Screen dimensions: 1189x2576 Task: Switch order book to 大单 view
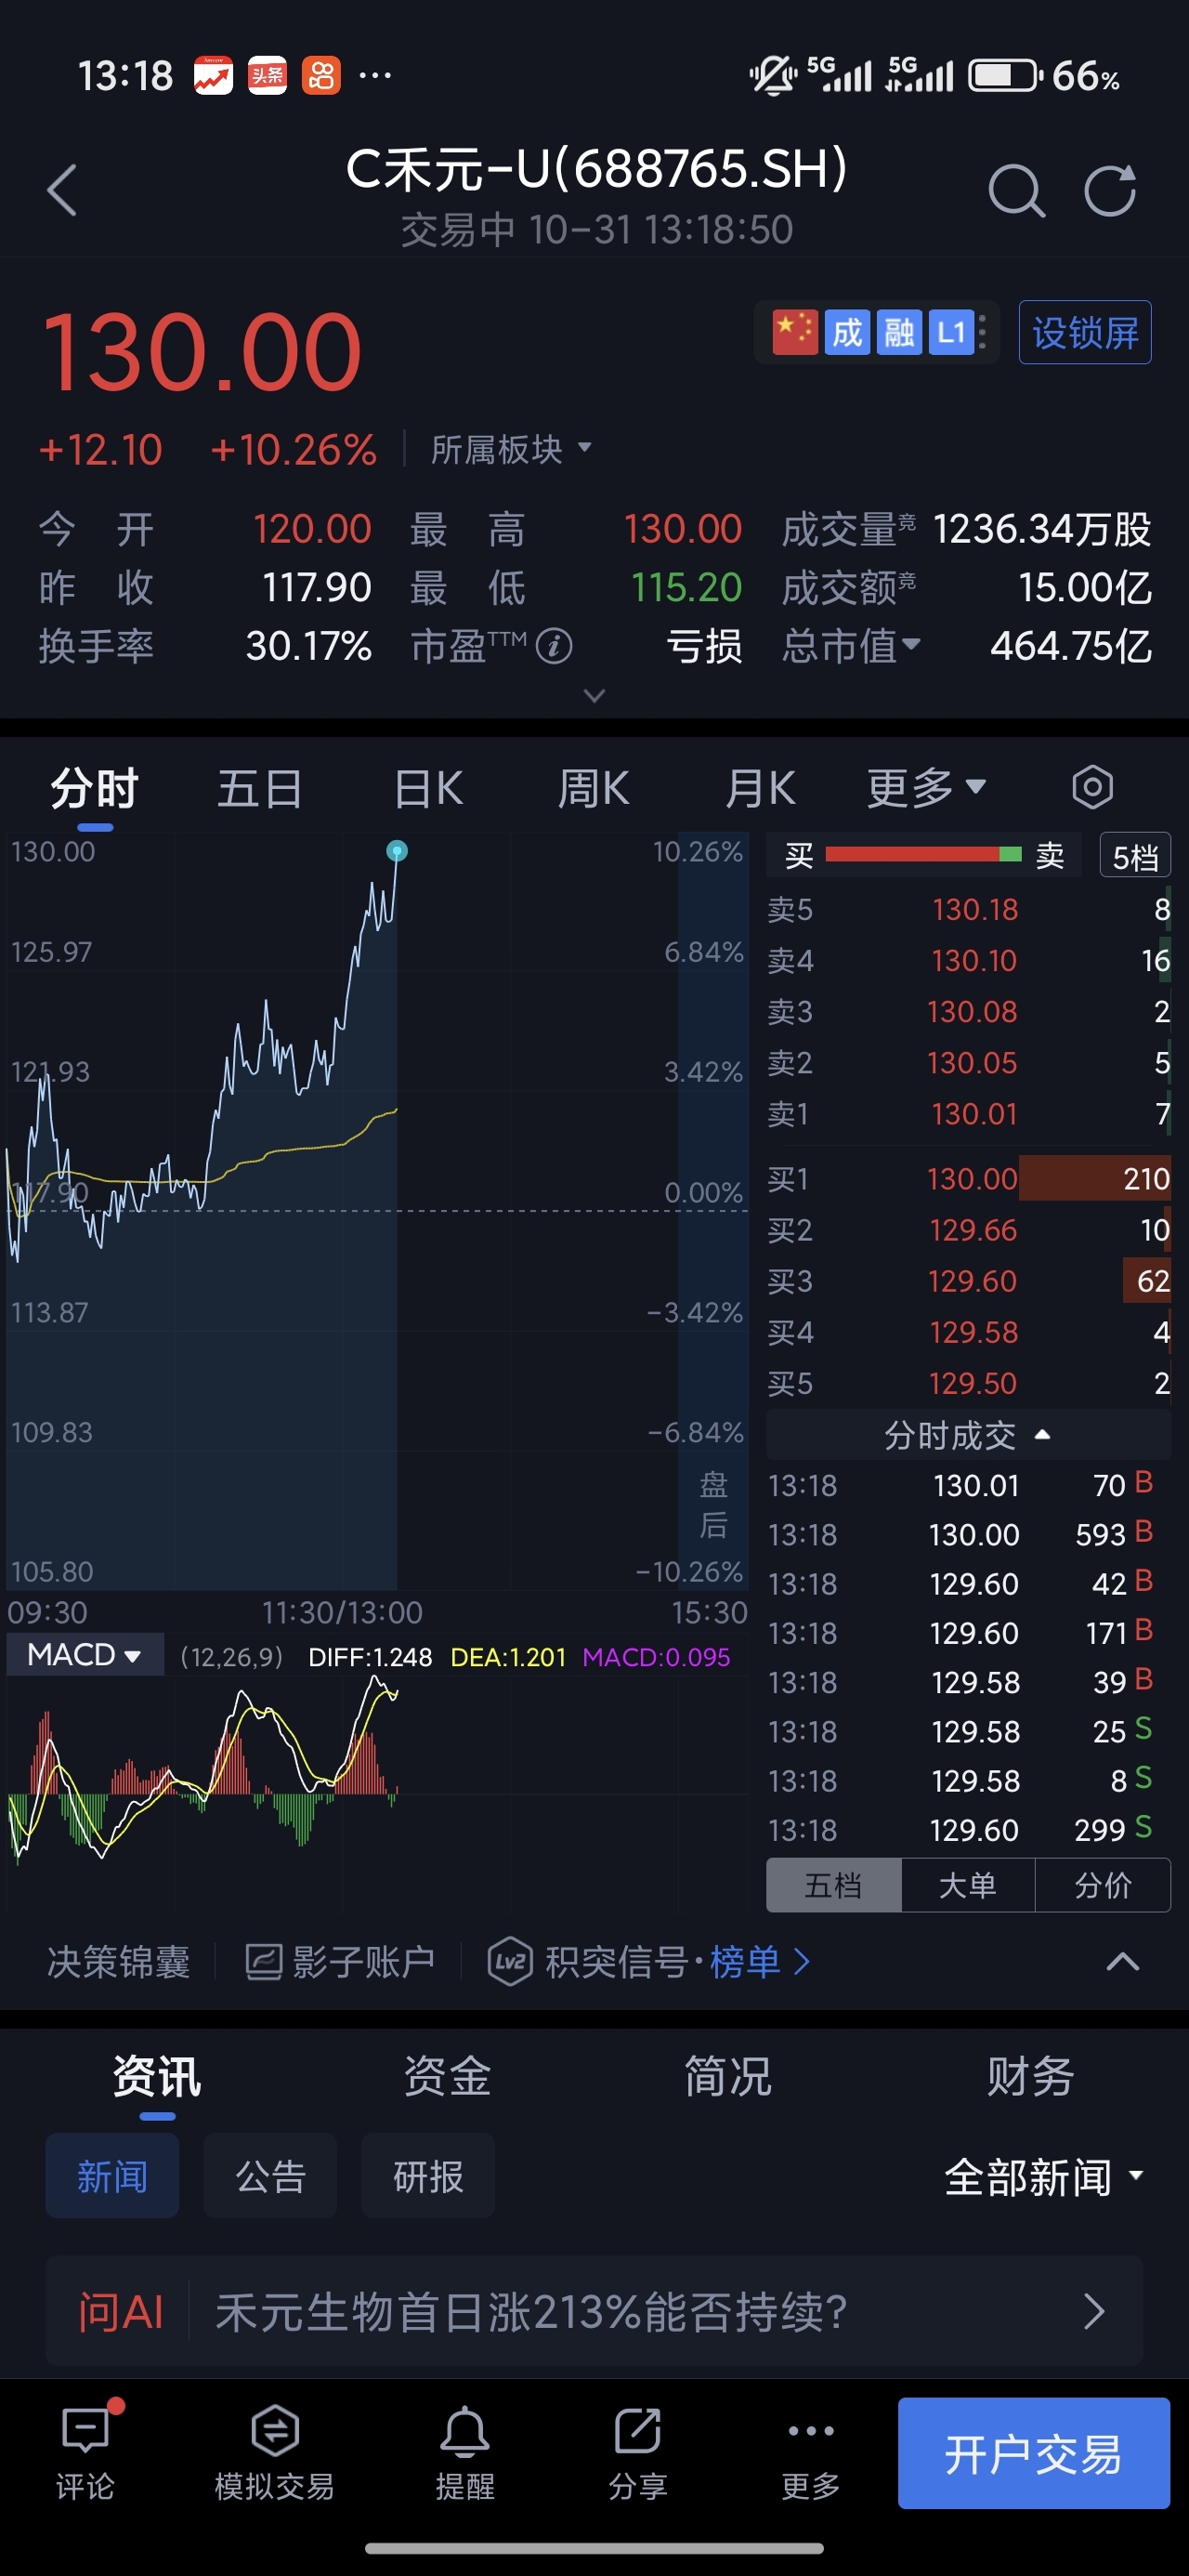[968, 1885]
